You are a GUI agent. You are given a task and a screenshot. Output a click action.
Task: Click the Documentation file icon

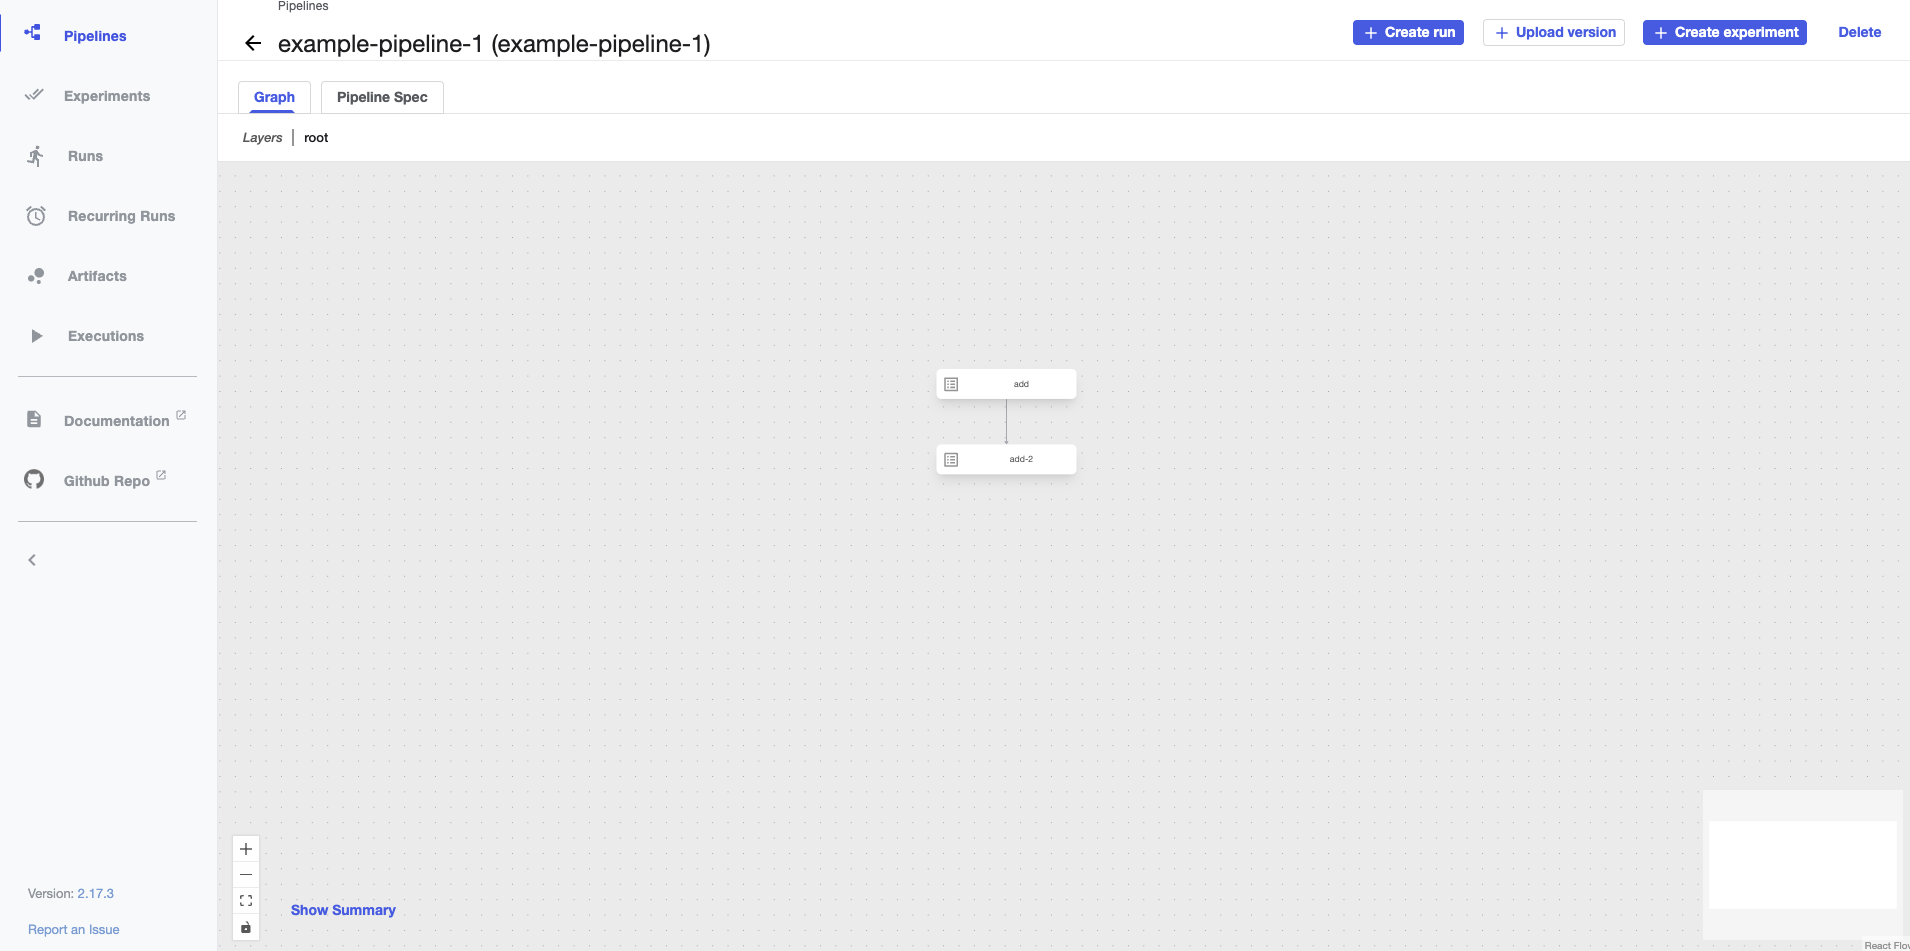pyautogui.click(x=34, y=419)
